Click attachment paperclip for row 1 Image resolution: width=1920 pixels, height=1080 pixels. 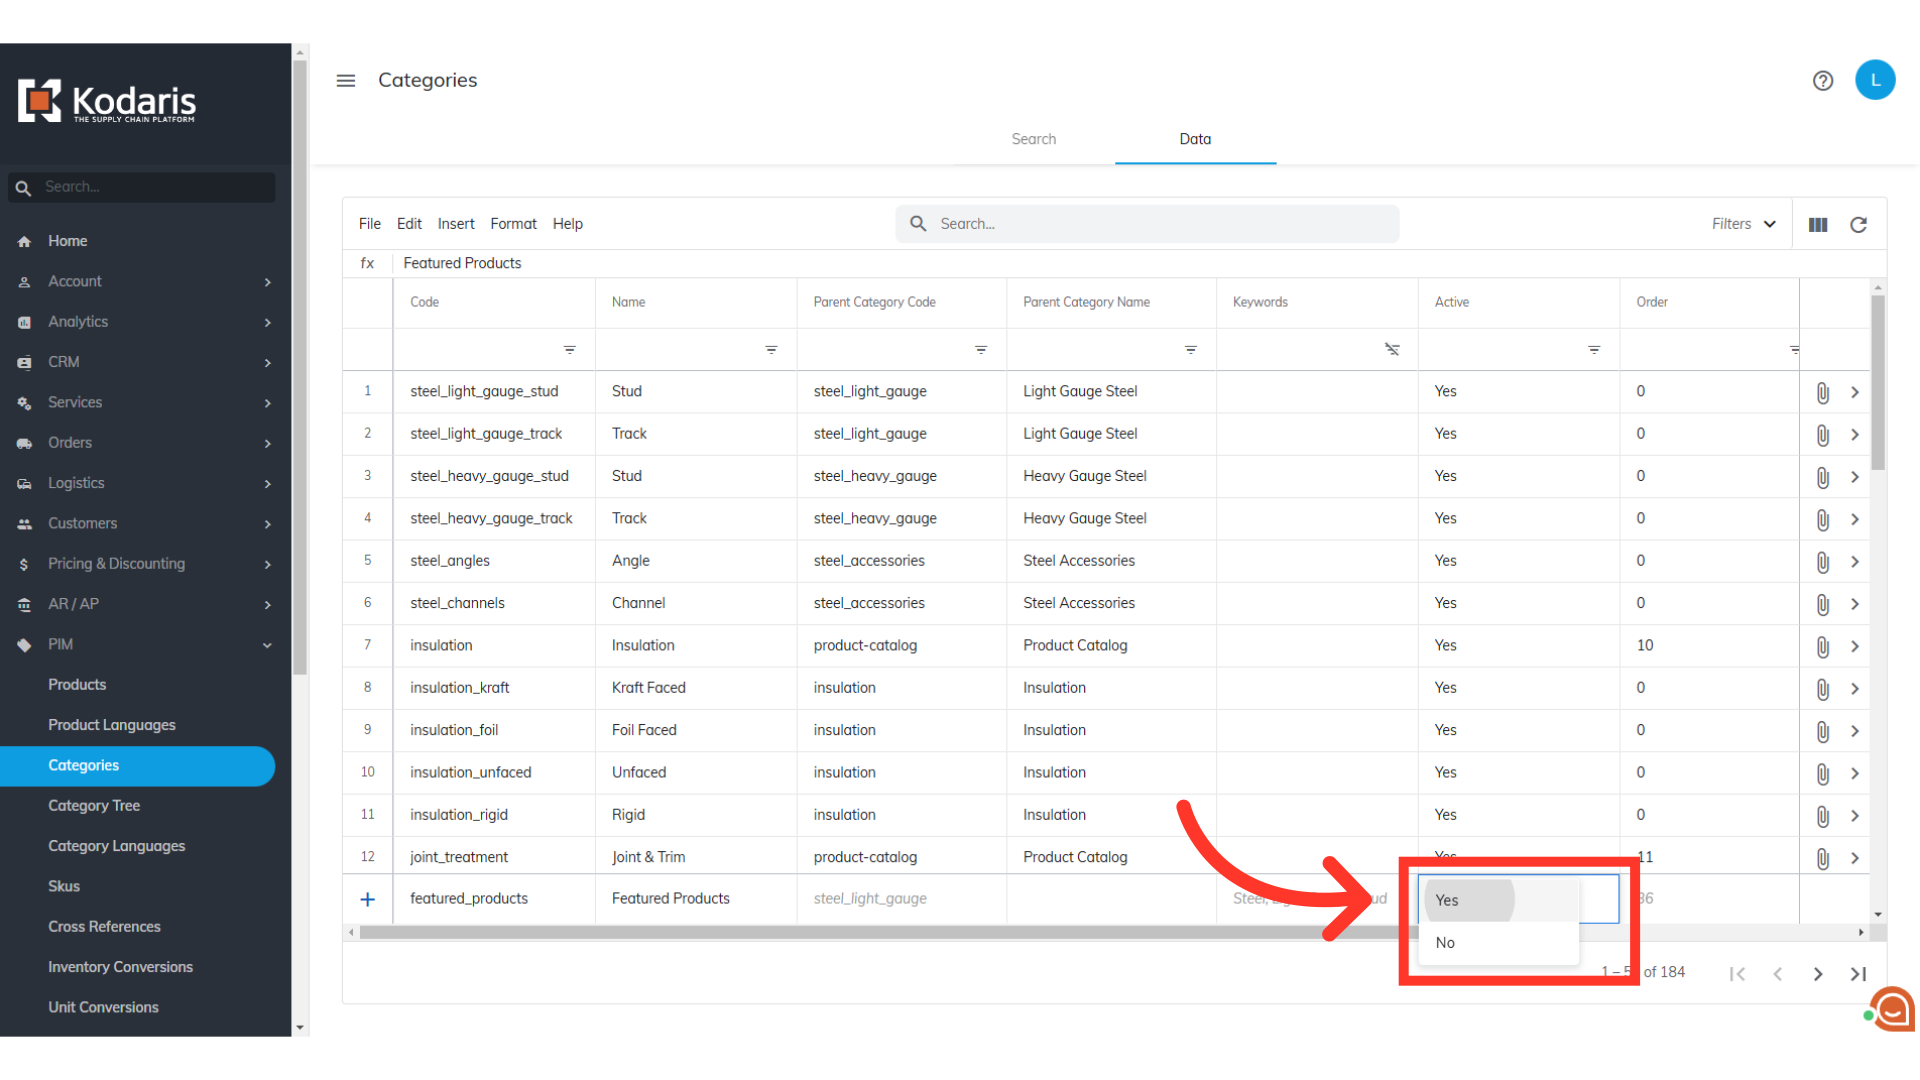1822,392
